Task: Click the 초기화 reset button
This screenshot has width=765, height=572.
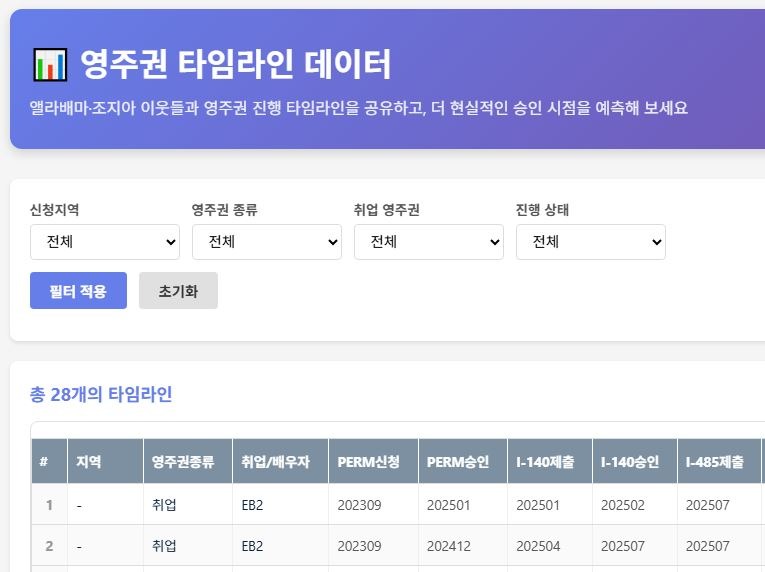Action: tap(178, 291)
